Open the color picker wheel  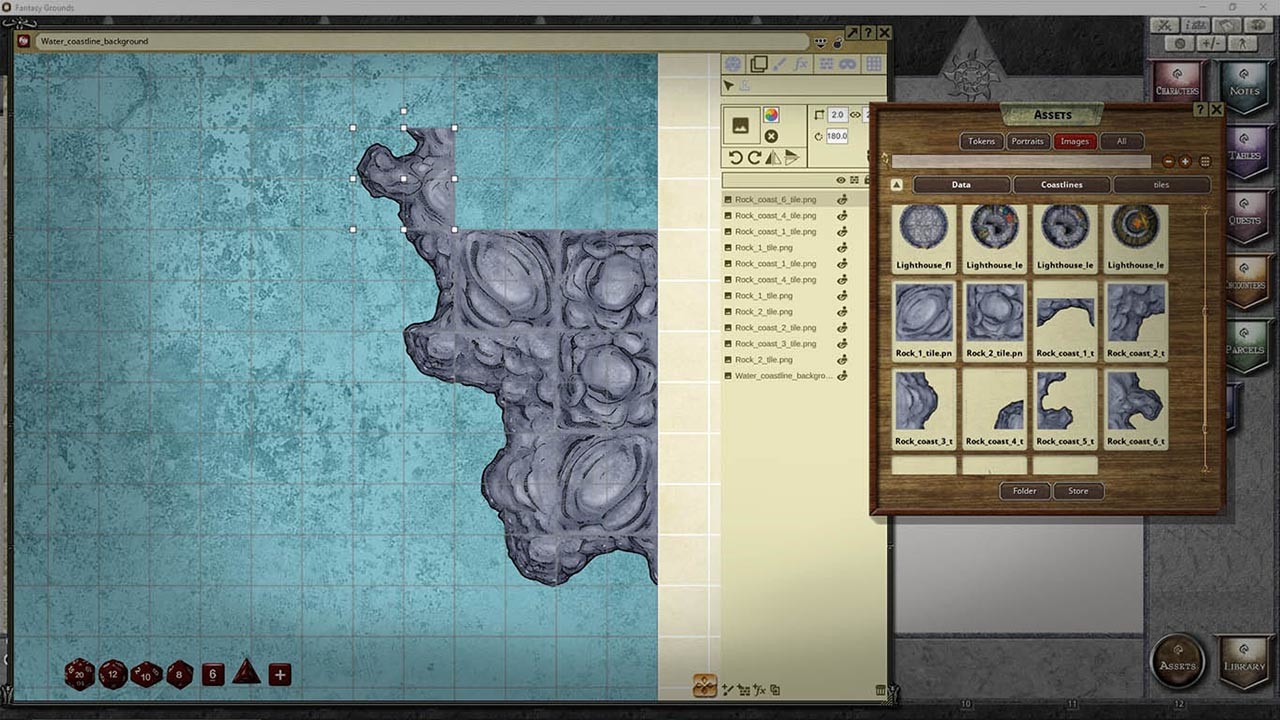tap(772, 116)
